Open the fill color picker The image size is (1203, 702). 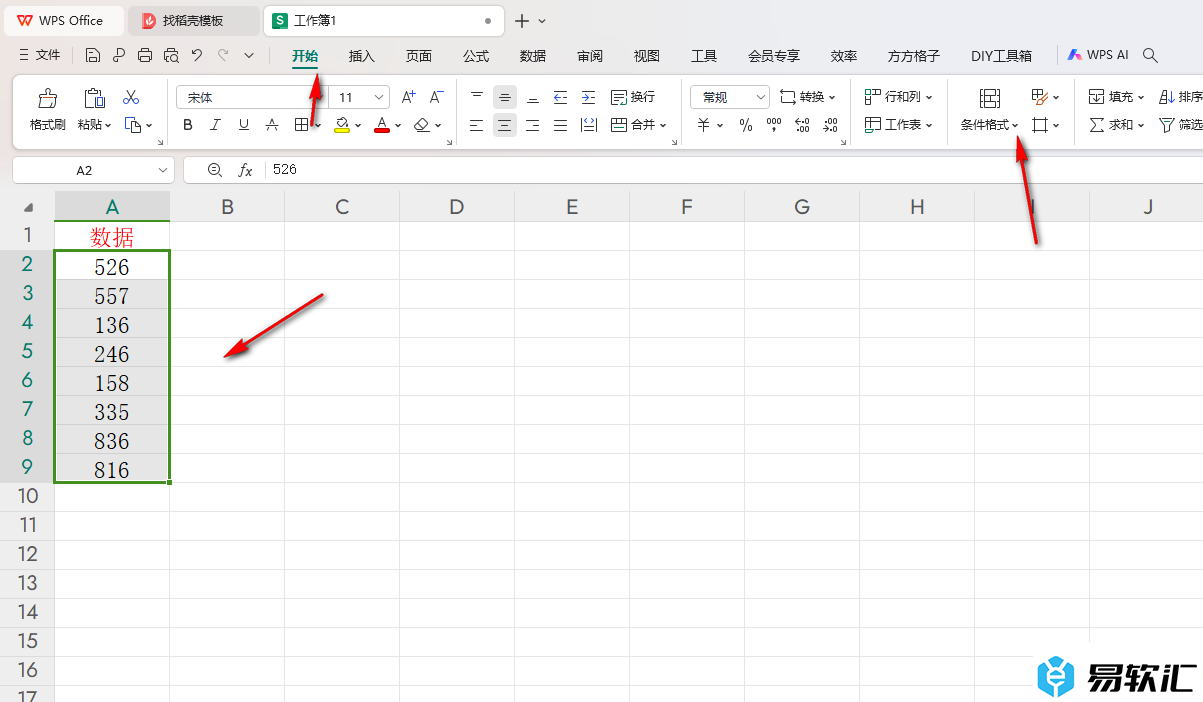(343, 125)
